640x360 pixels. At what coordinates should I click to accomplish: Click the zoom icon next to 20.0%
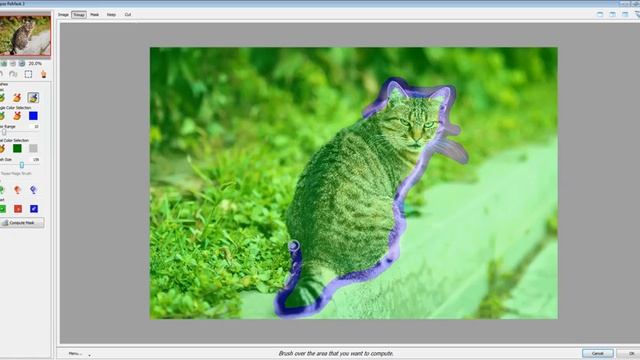22,64
